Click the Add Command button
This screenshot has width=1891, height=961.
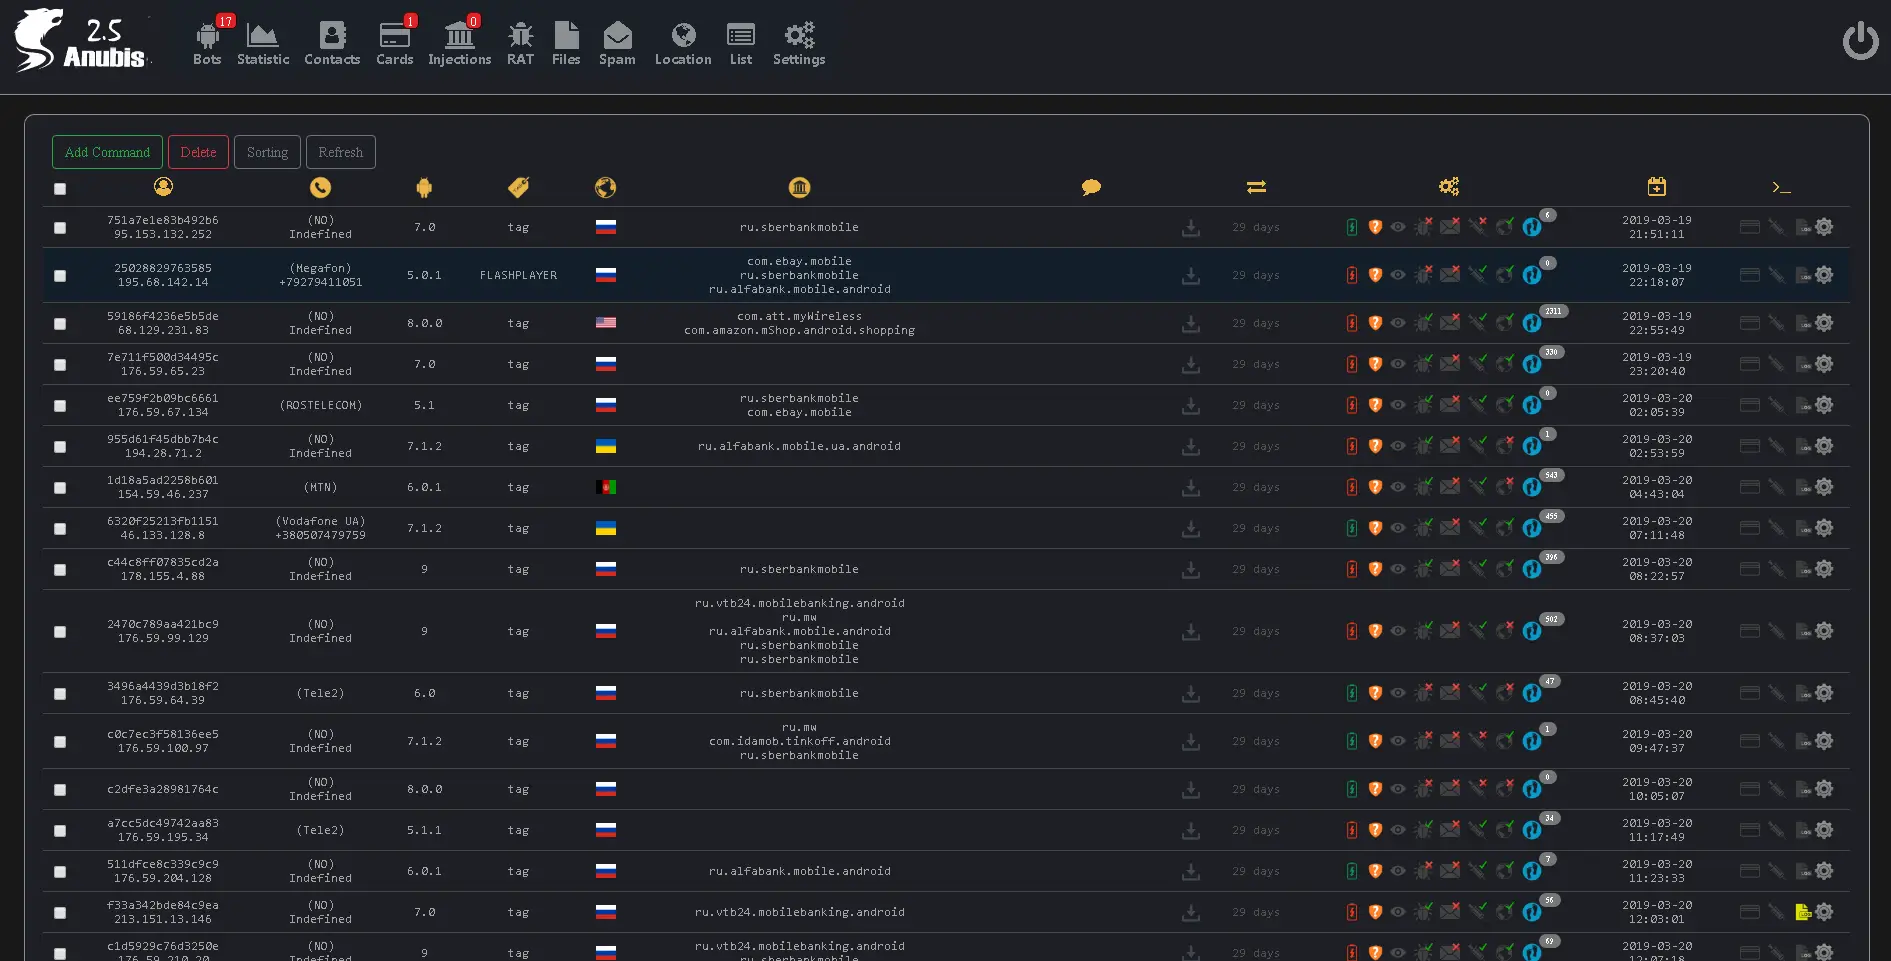click(106, 152)
